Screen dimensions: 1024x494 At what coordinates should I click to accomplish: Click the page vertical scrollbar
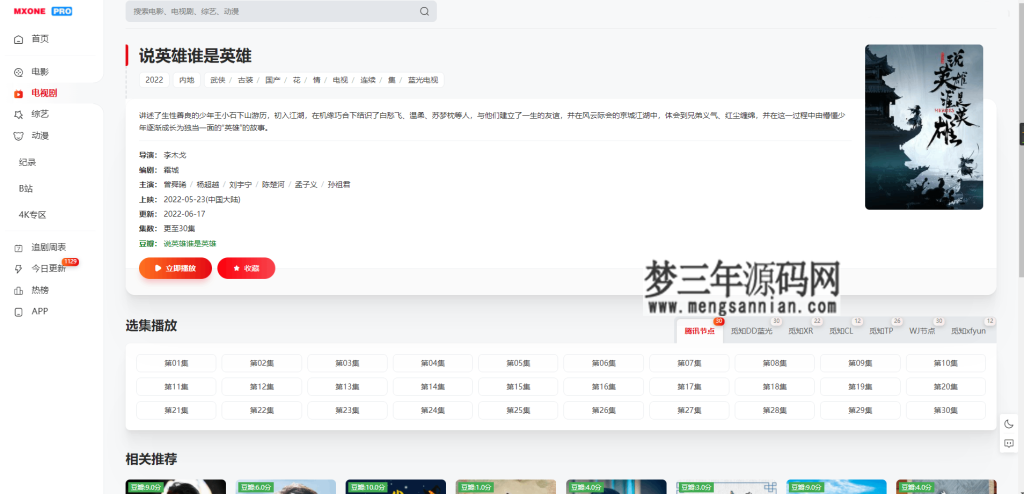[1019, 140]
